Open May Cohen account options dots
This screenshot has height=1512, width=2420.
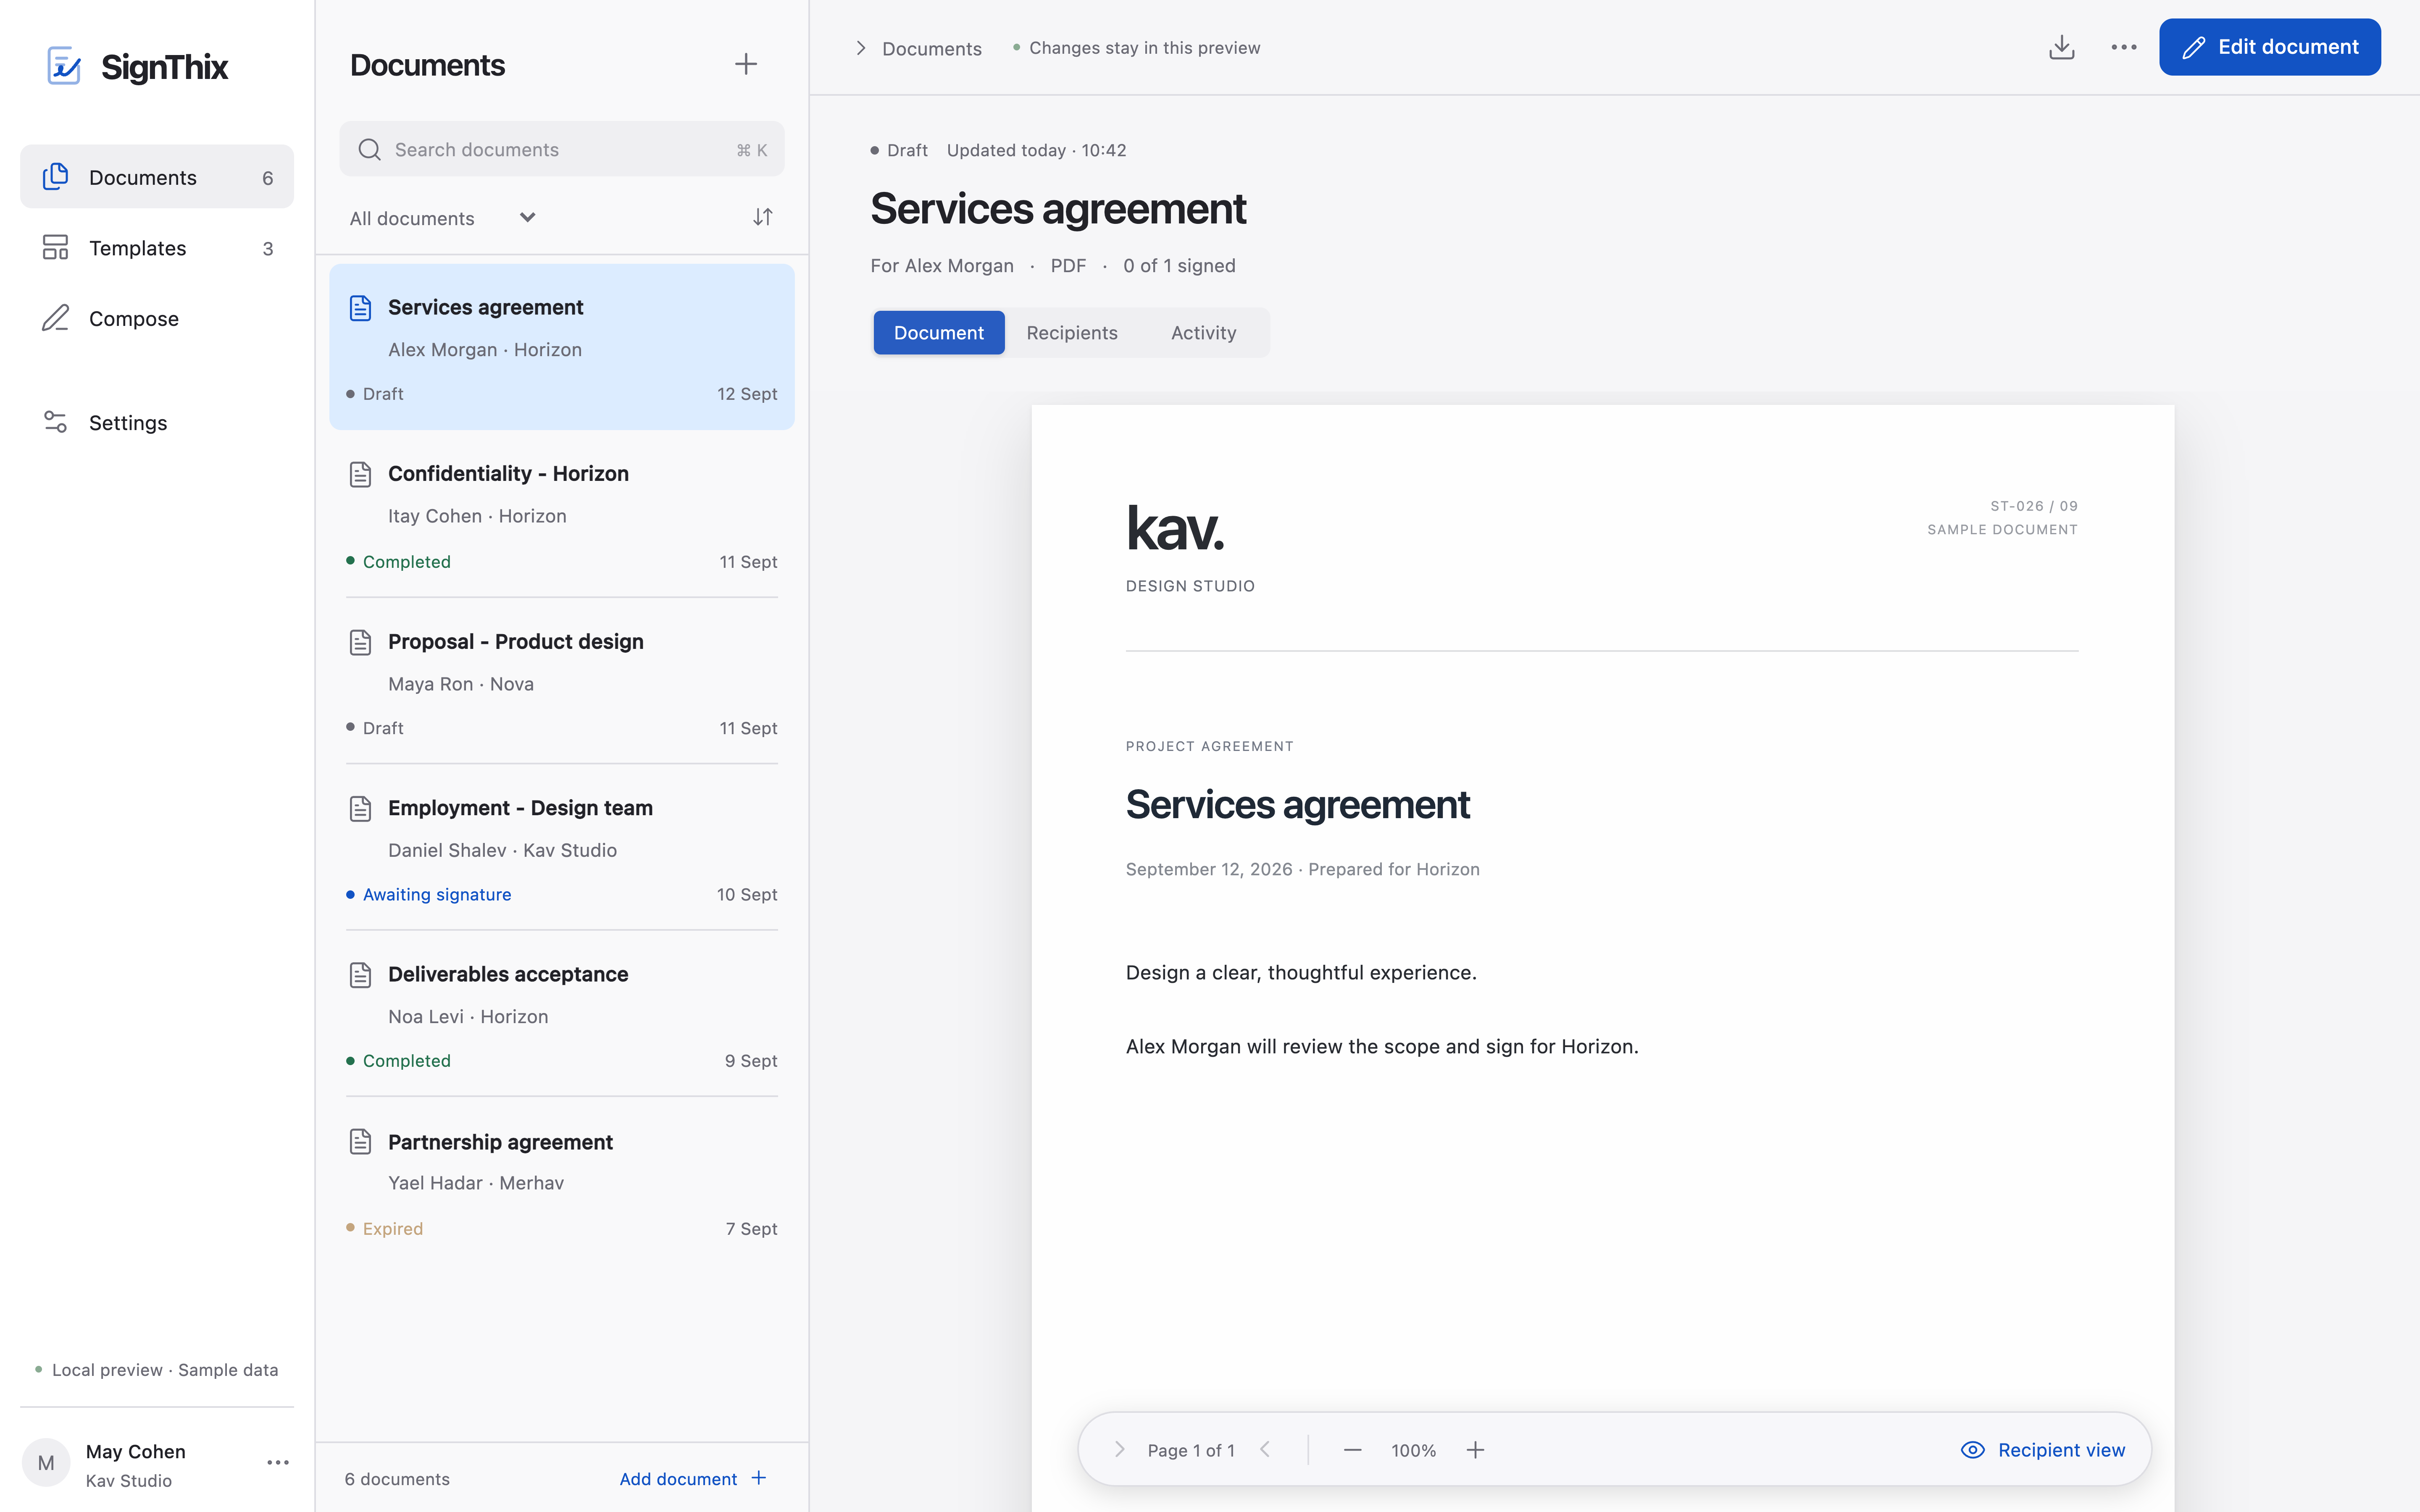click(278, 1463)
